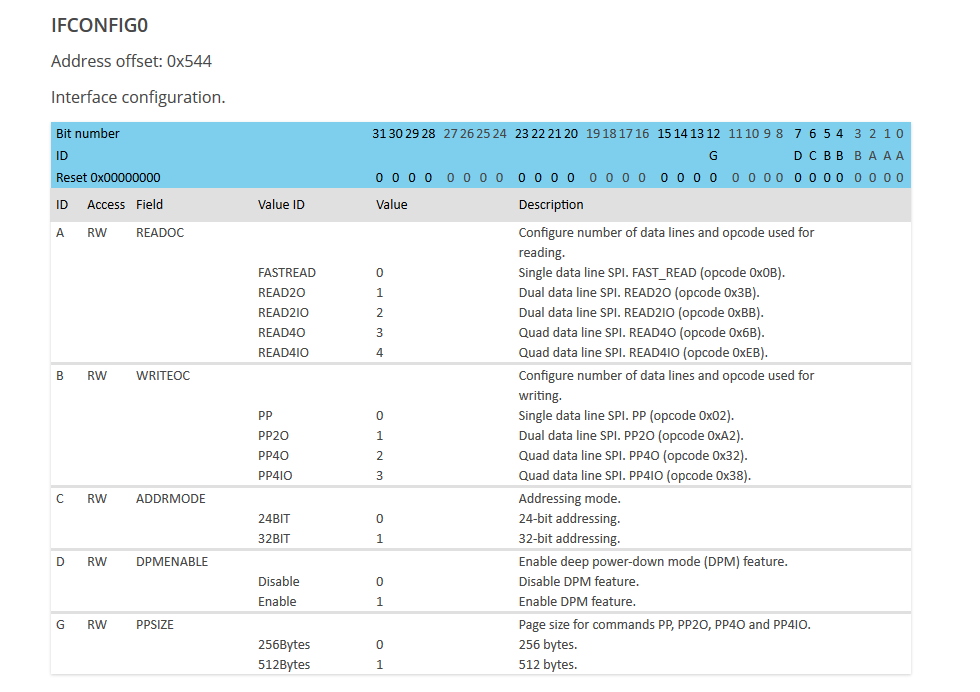
Task: Click the 'Description' column header
Action: tap(551, 205)
